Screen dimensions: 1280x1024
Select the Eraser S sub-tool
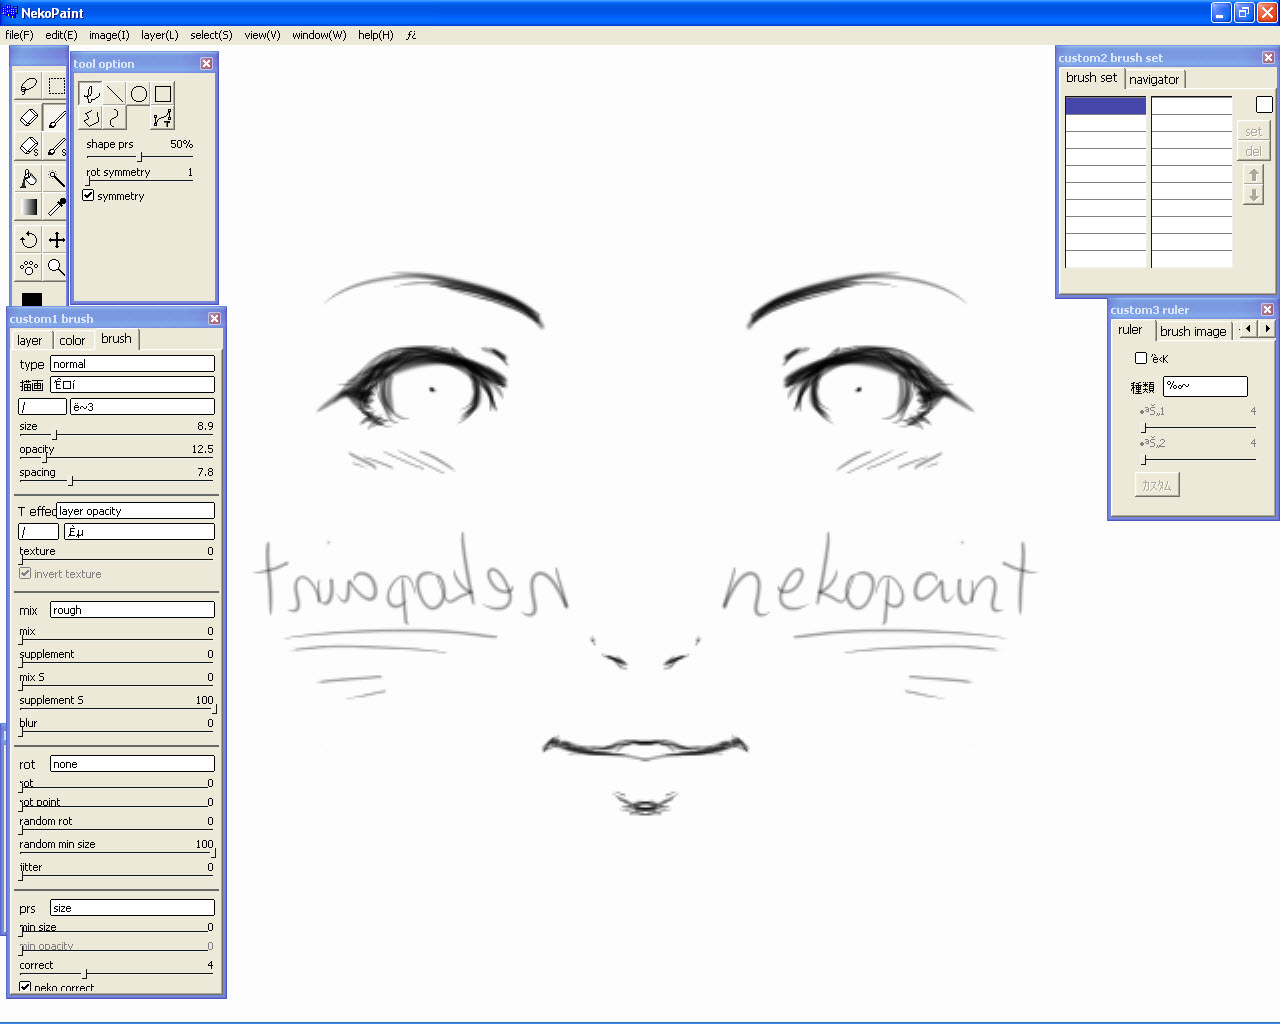tap(29, 146)
